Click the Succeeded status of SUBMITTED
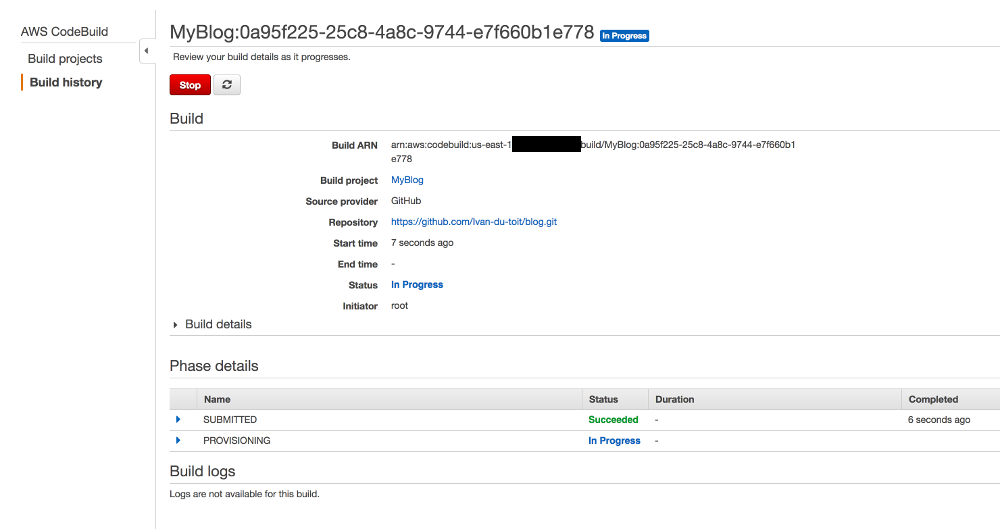The width and height of the screenshot is (1000, 529). pos(613,420)
